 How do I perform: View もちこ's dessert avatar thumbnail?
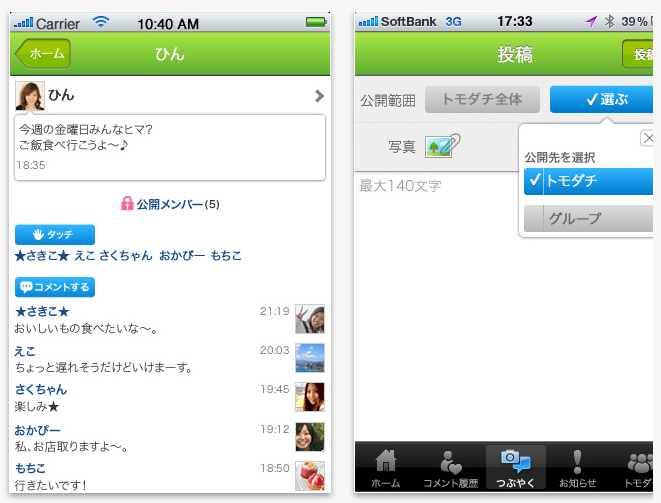point(310,476)
